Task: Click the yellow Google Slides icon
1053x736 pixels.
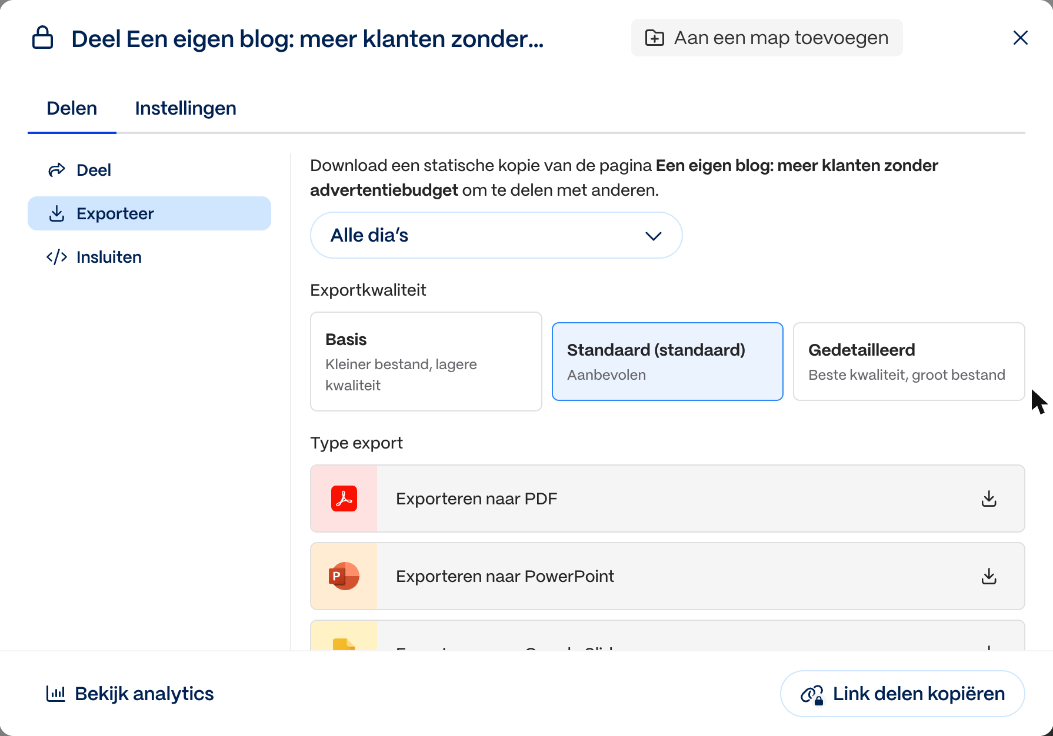Action: click(344, 644)
